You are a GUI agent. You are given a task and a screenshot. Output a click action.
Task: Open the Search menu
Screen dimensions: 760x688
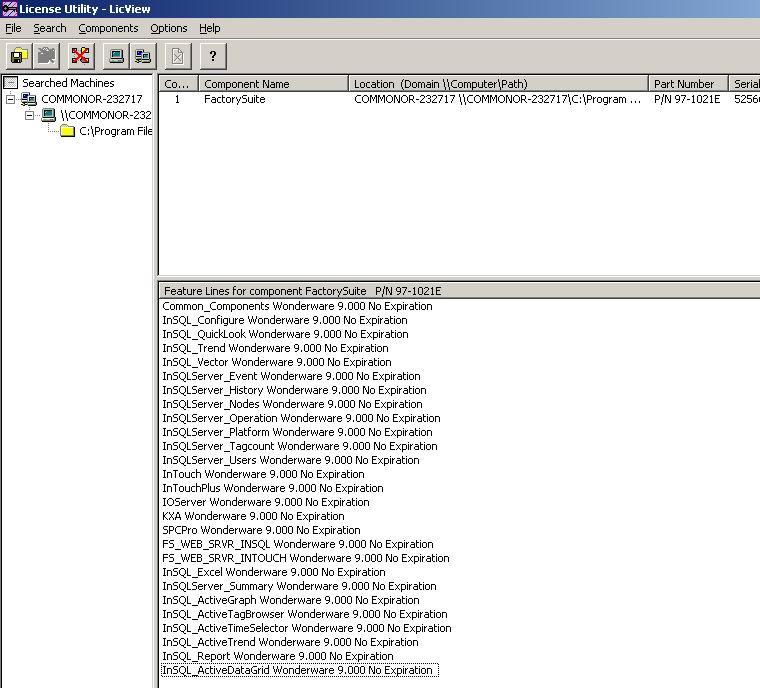[x=50, y=28]
